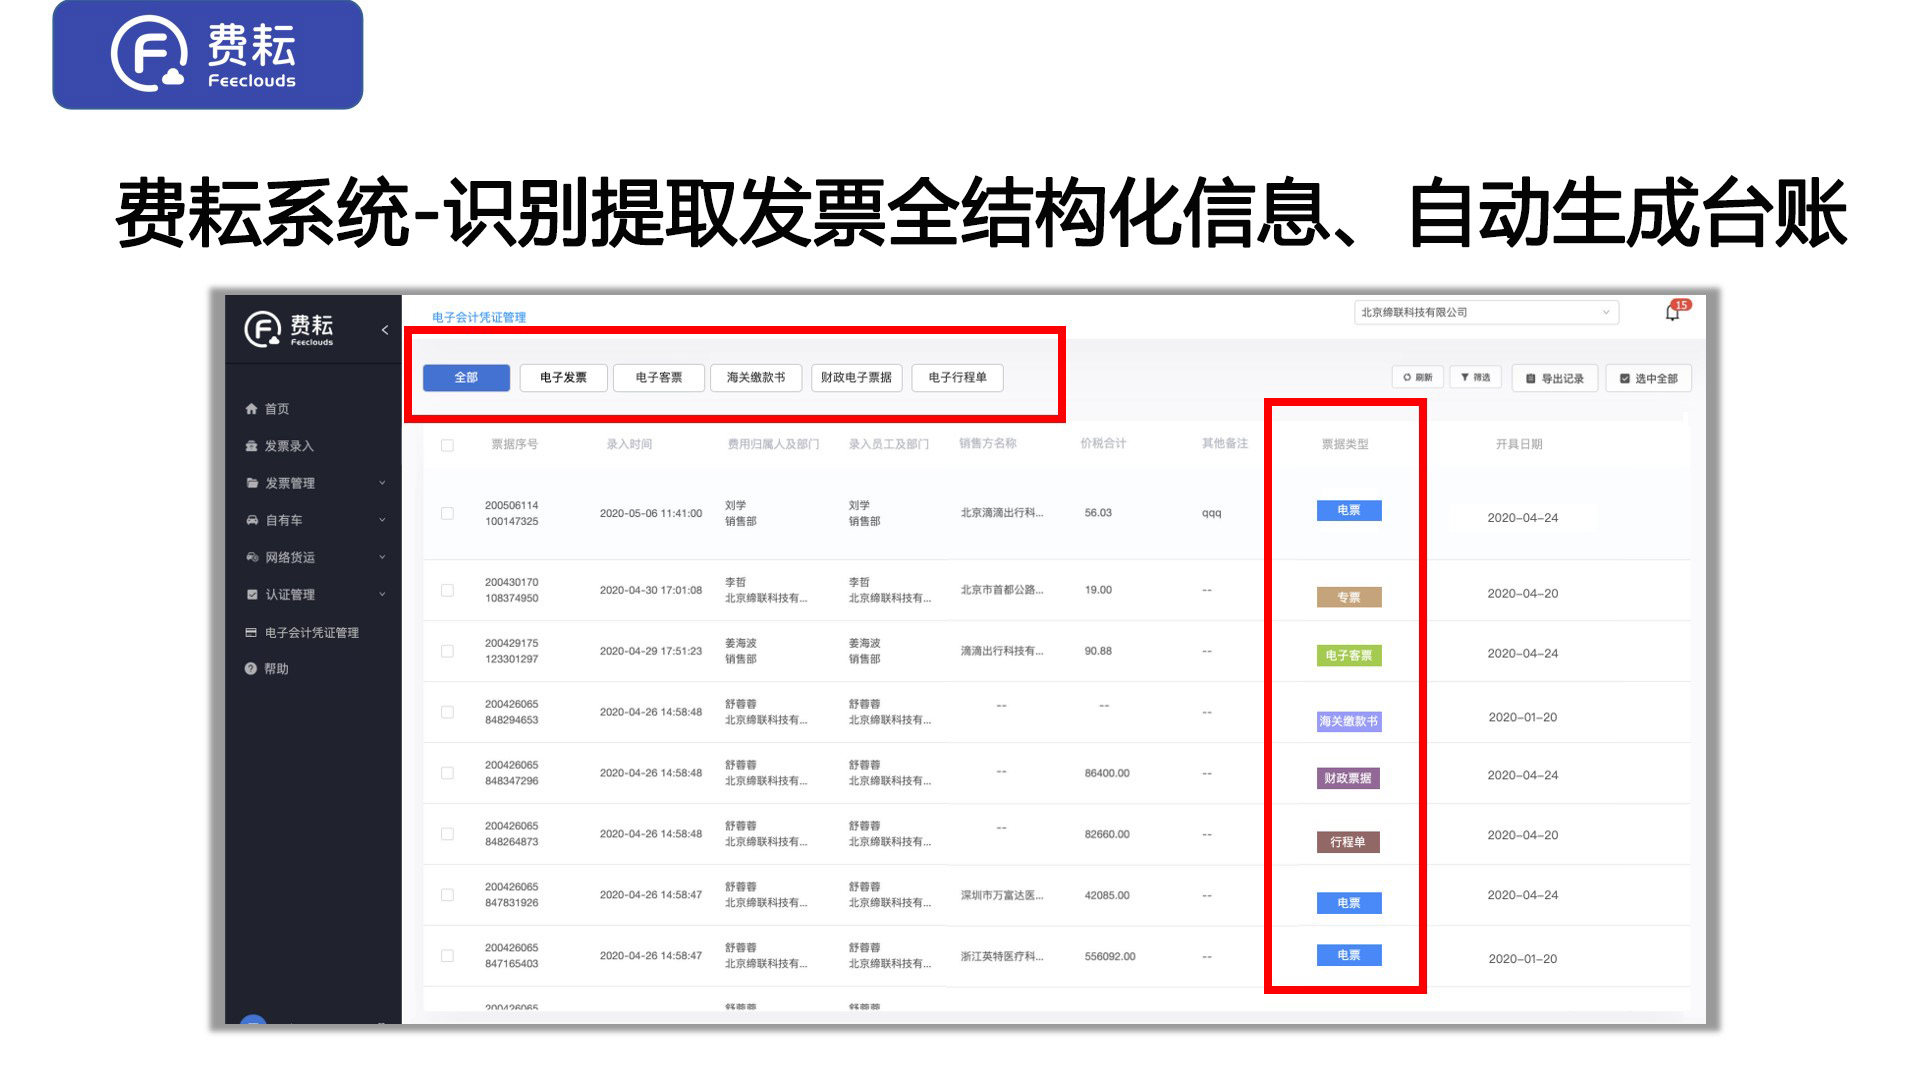Click the 电票 tag in row 847831926
Image resolution: width=1920 pixels, height=1080 pixels.
[1348, 903]
